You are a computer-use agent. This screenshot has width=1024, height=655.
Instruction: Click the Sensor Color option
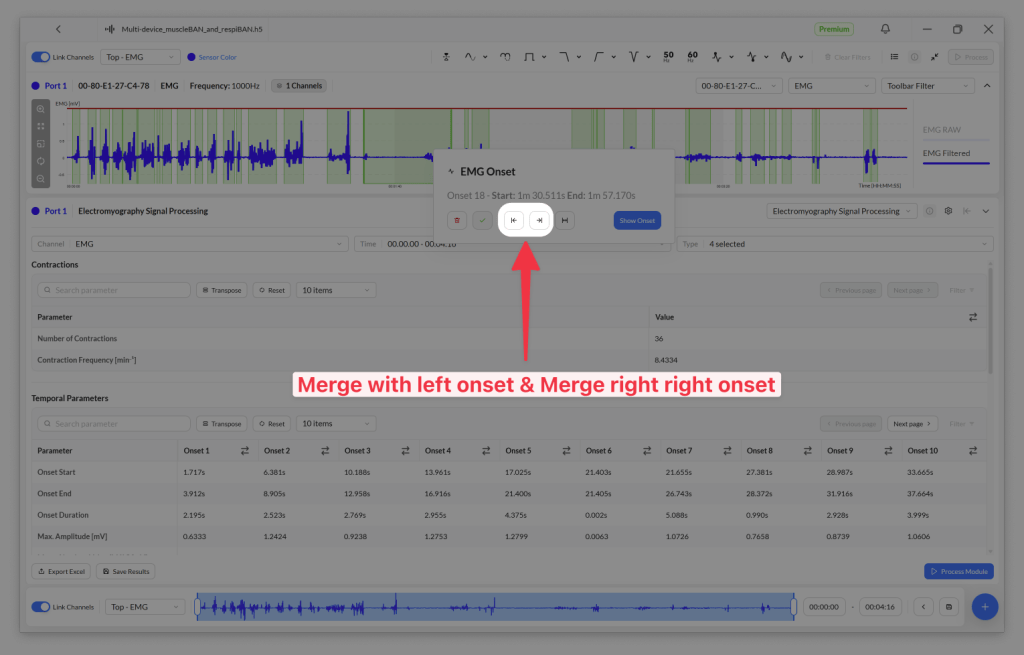212,57
